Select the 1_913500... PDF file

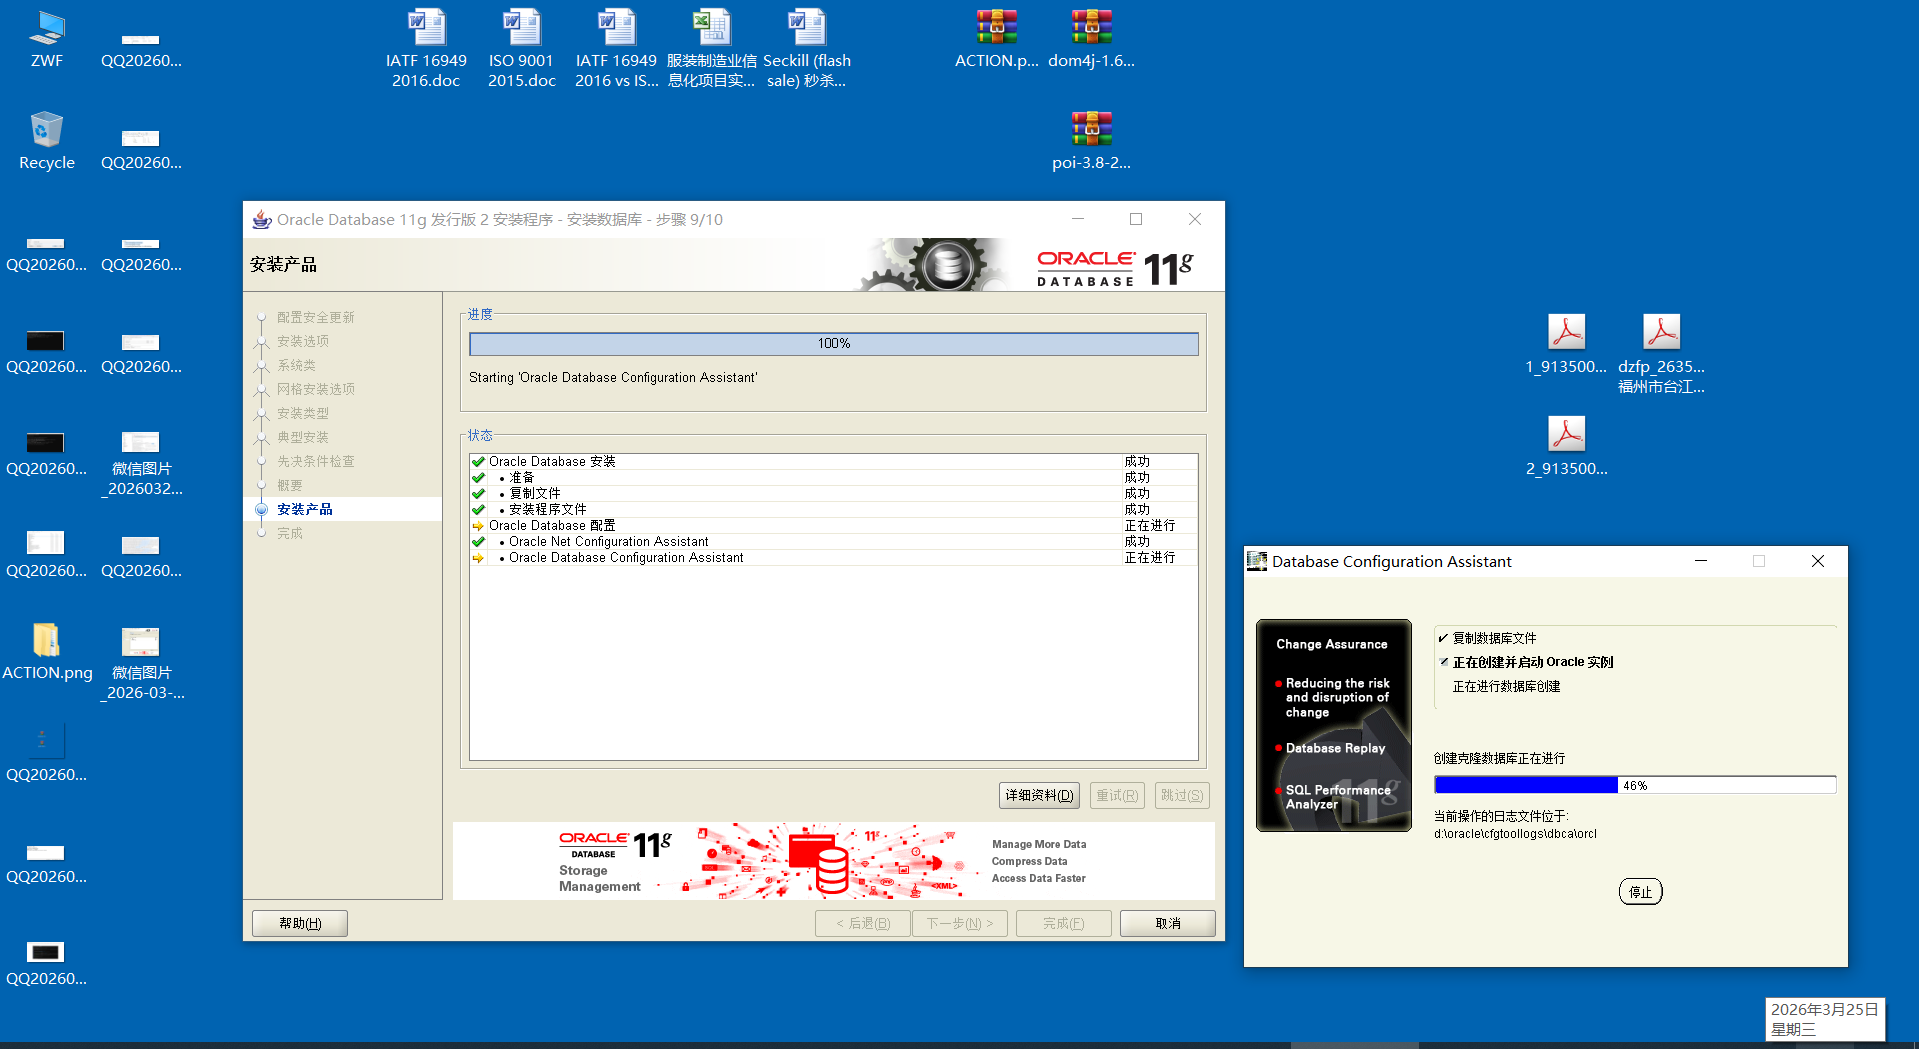pyautogui.click(x=1566, y=345)
